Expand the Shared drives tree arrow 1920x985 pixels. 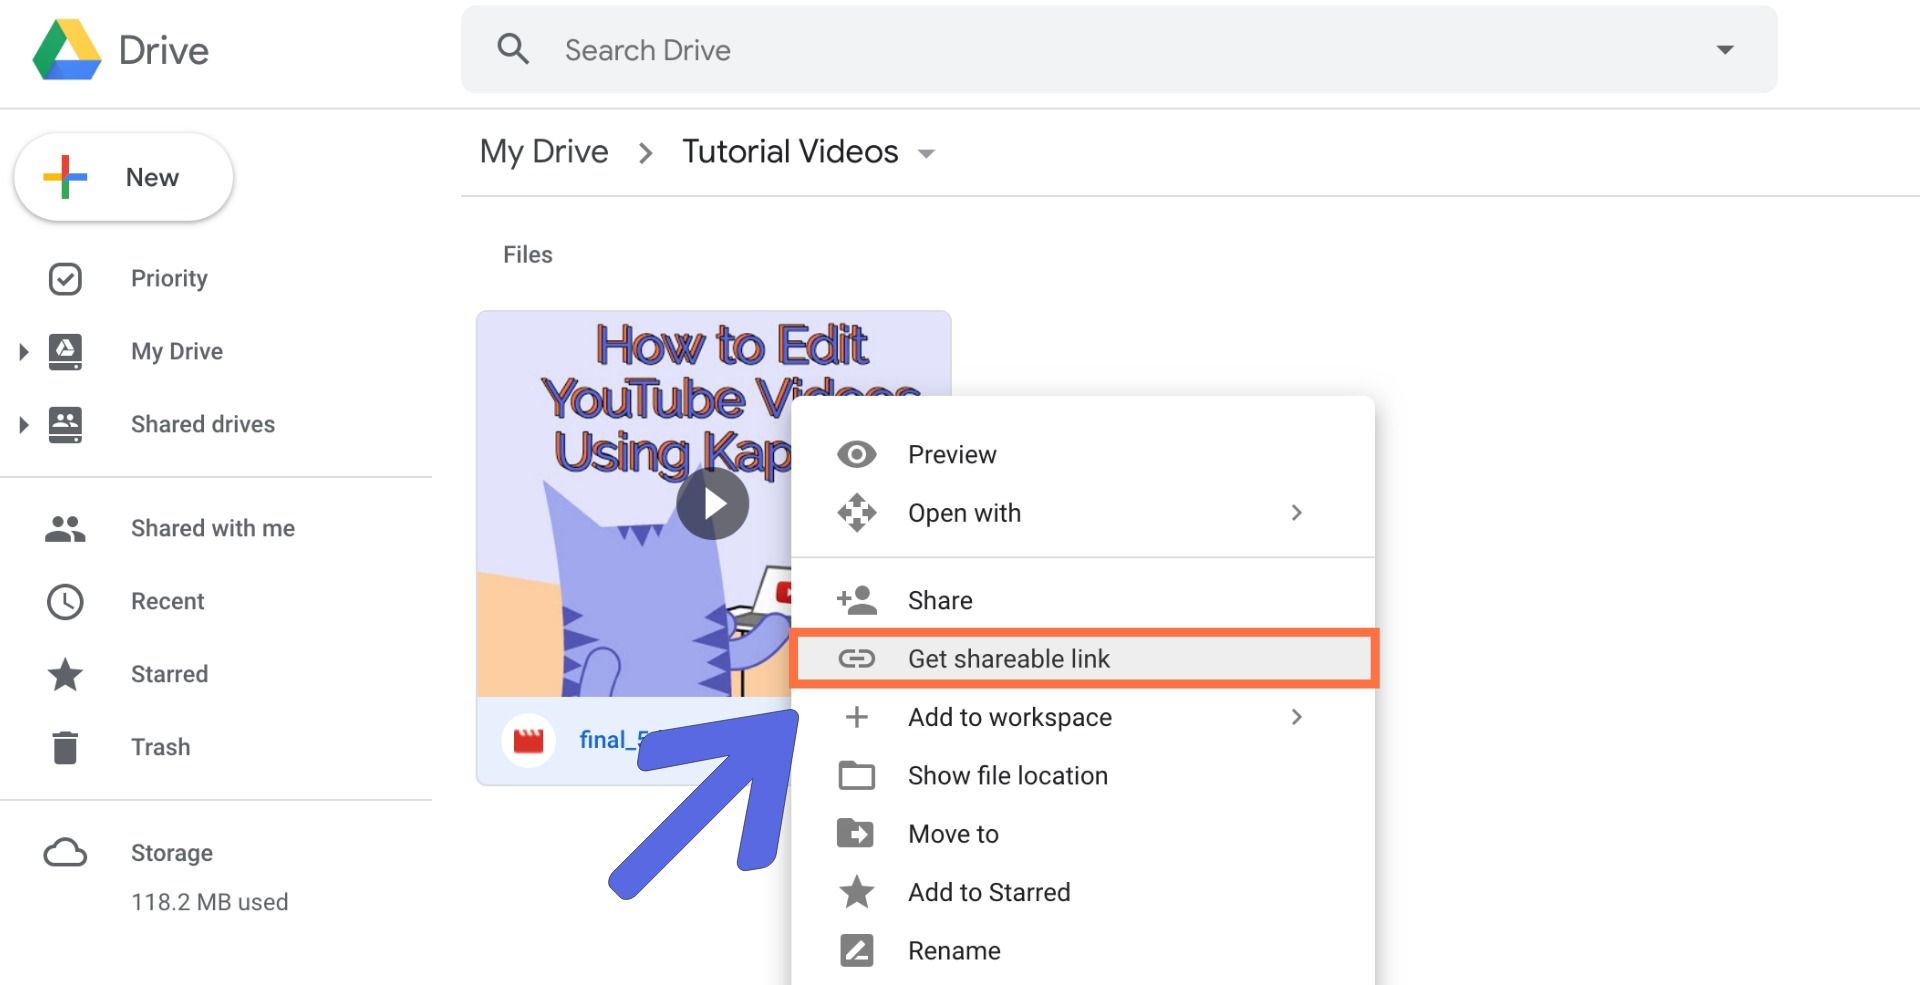click(x=24, y=425)
